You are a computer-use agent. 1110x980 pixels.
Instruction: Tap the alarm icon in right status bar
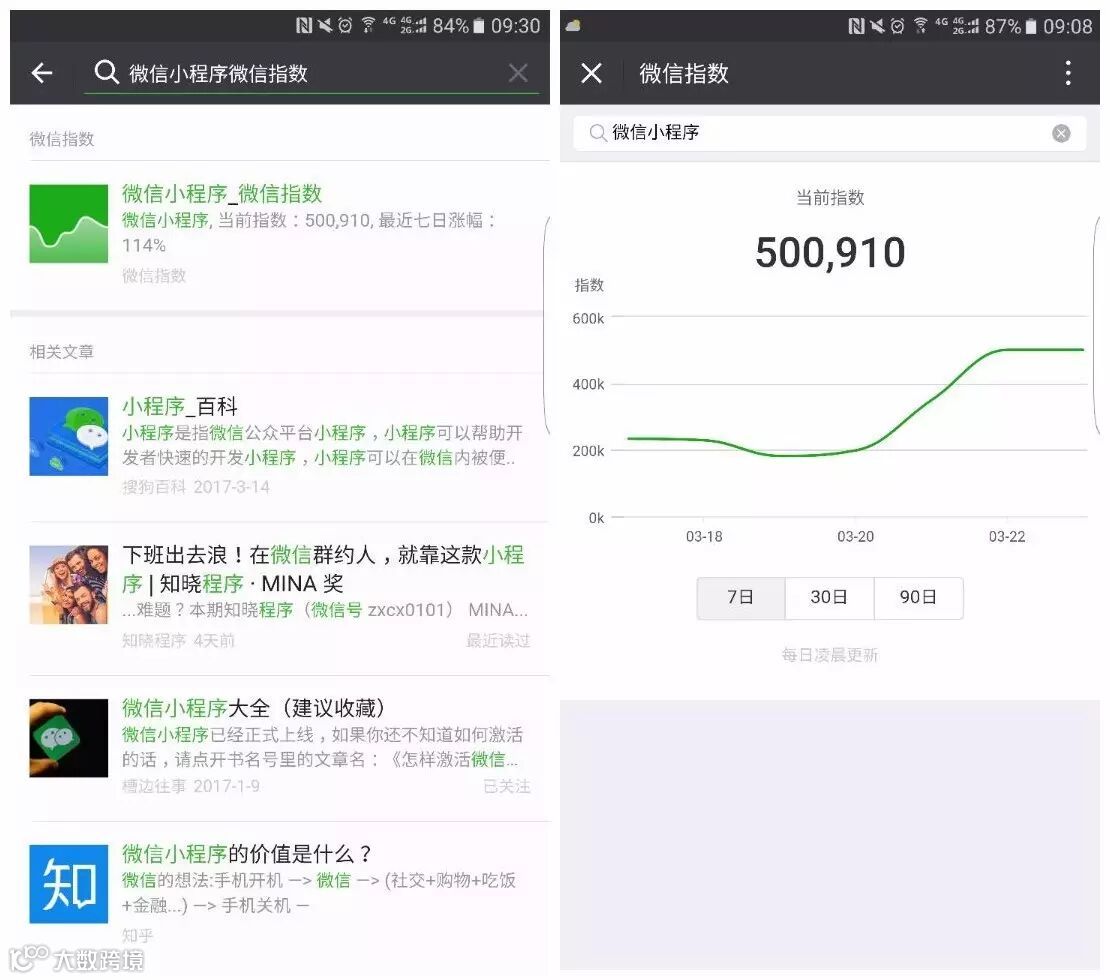[897, 26]
